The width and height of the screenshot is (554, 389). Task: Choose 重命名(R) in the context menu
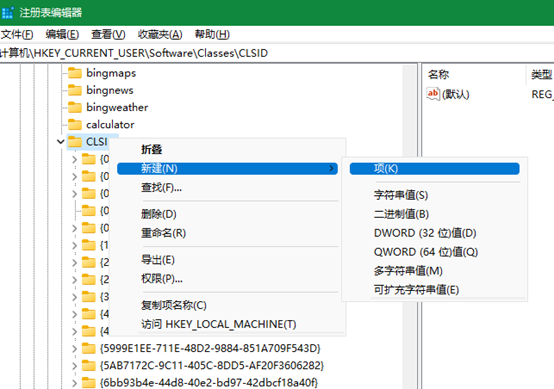pyautogui.click(x=227, y=233)
